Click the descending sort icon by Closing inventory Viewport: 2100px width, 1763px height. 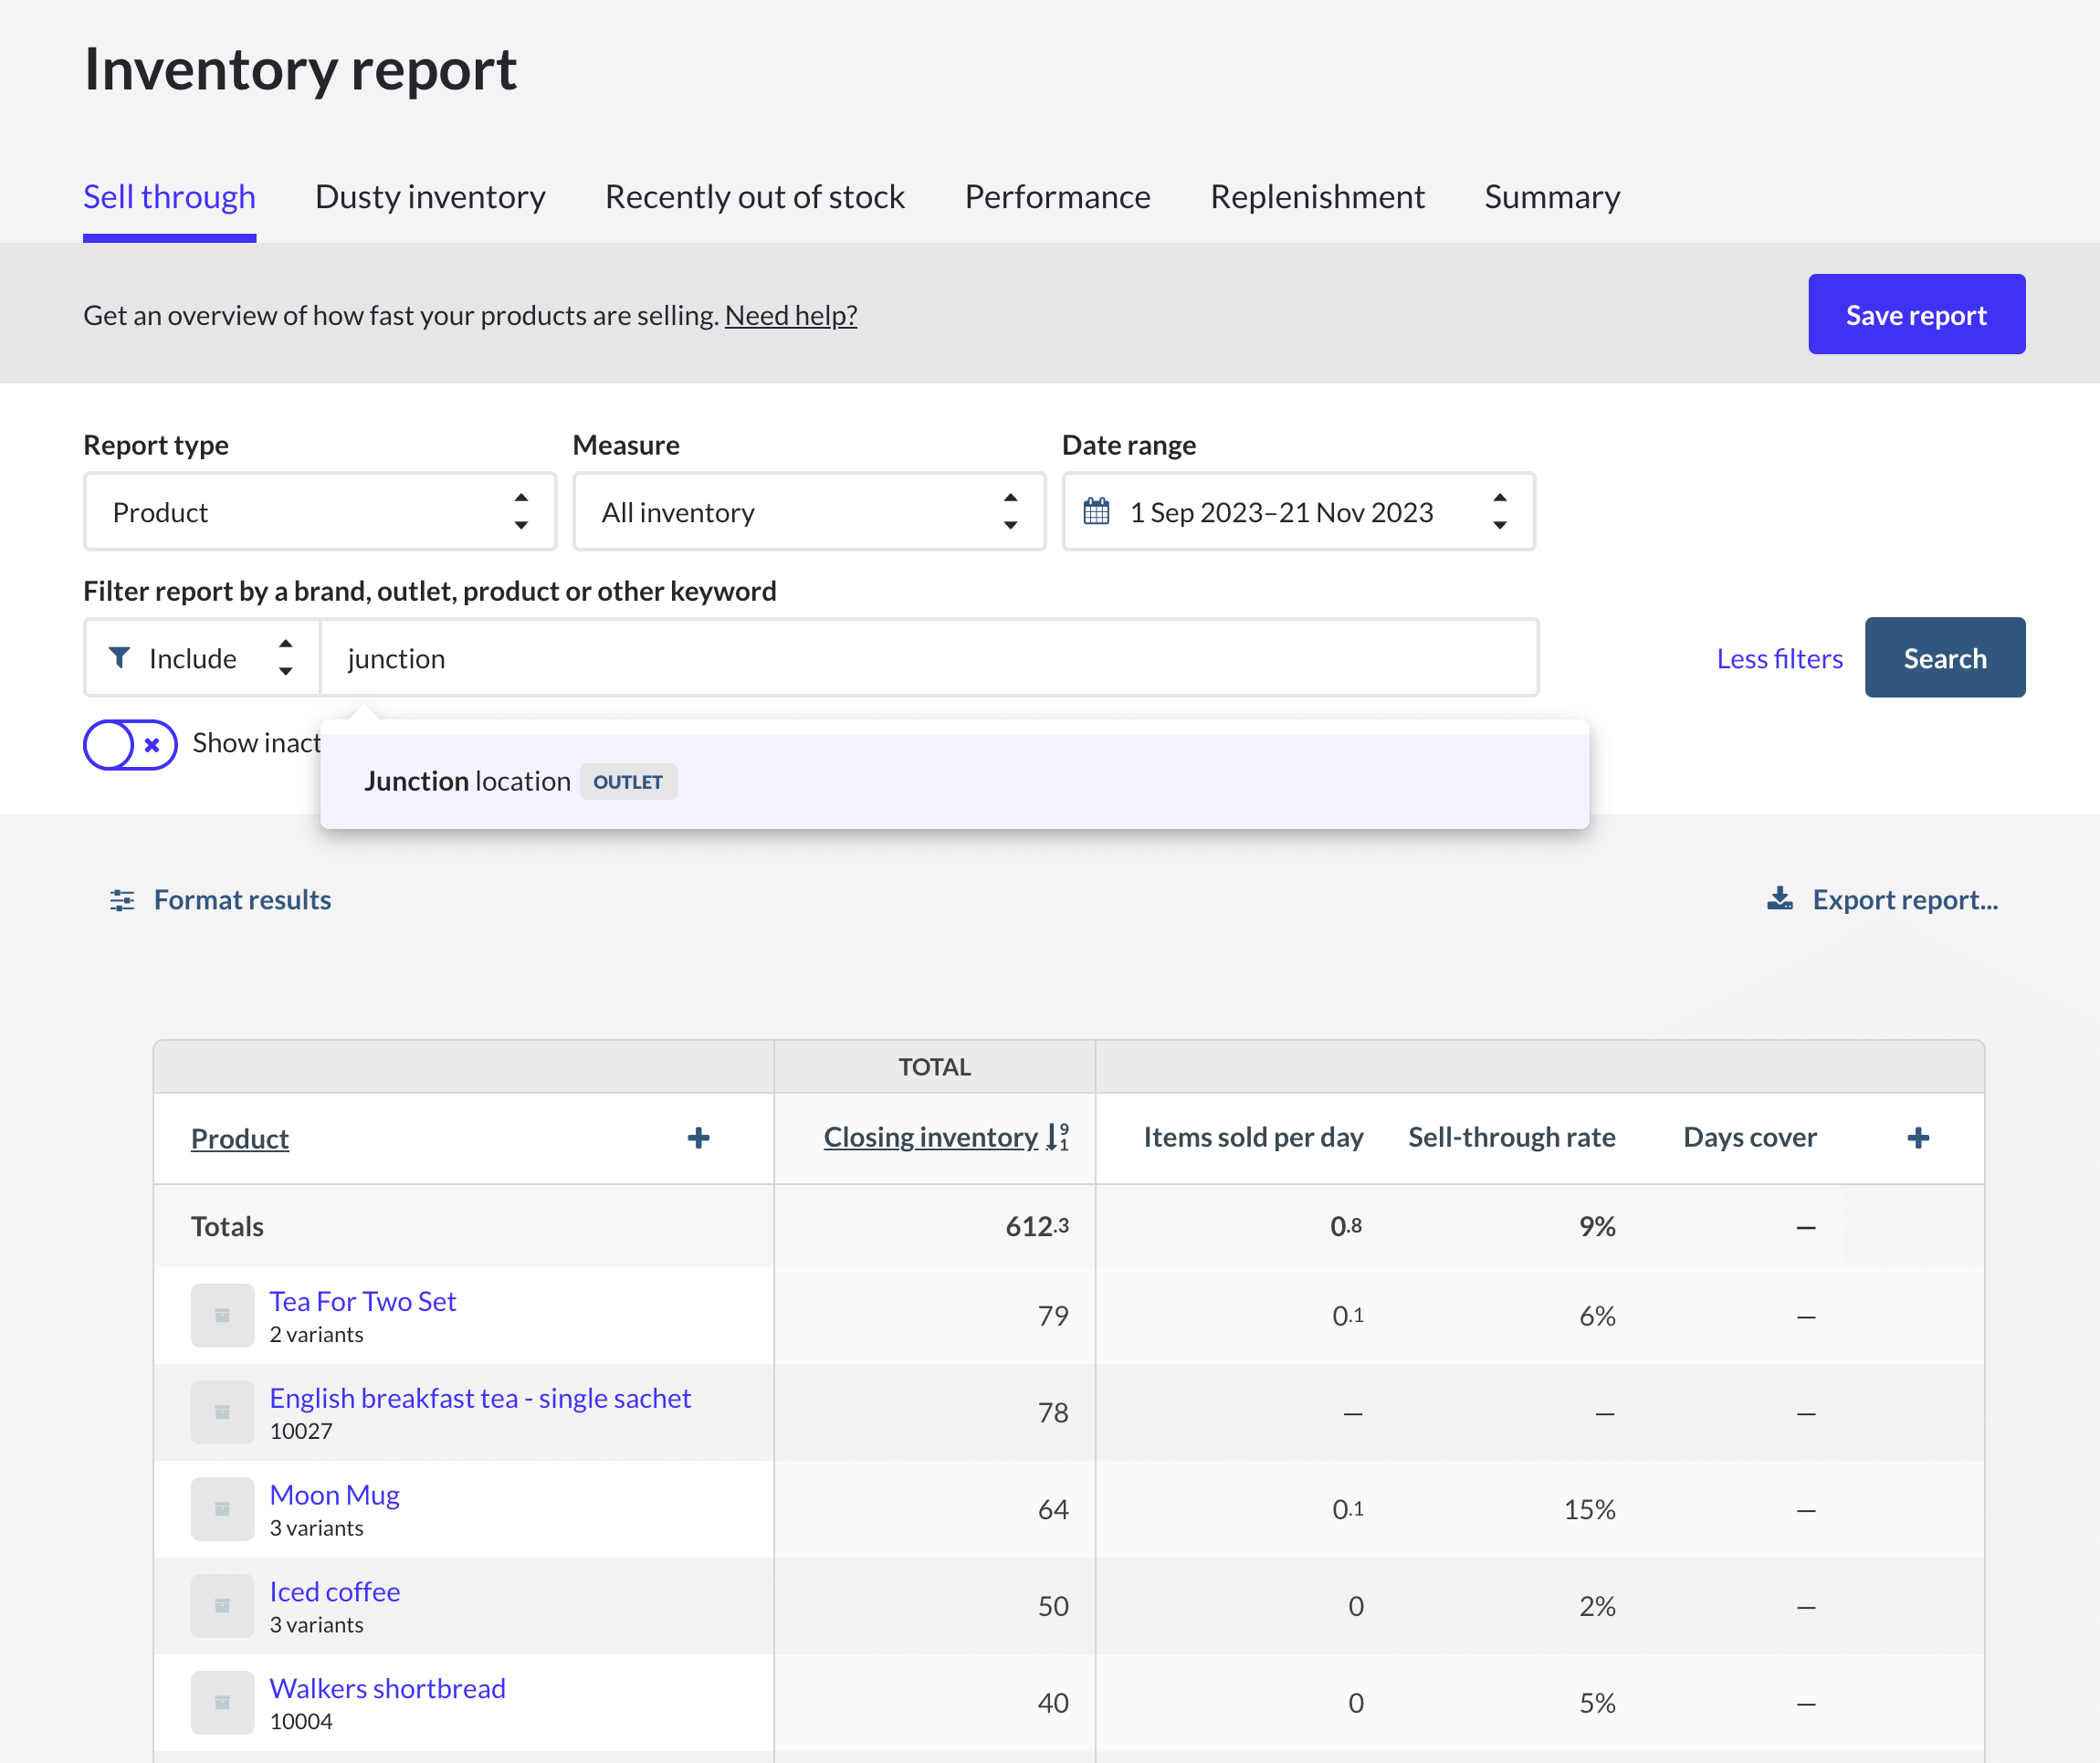click(x=1058, y=1137)
